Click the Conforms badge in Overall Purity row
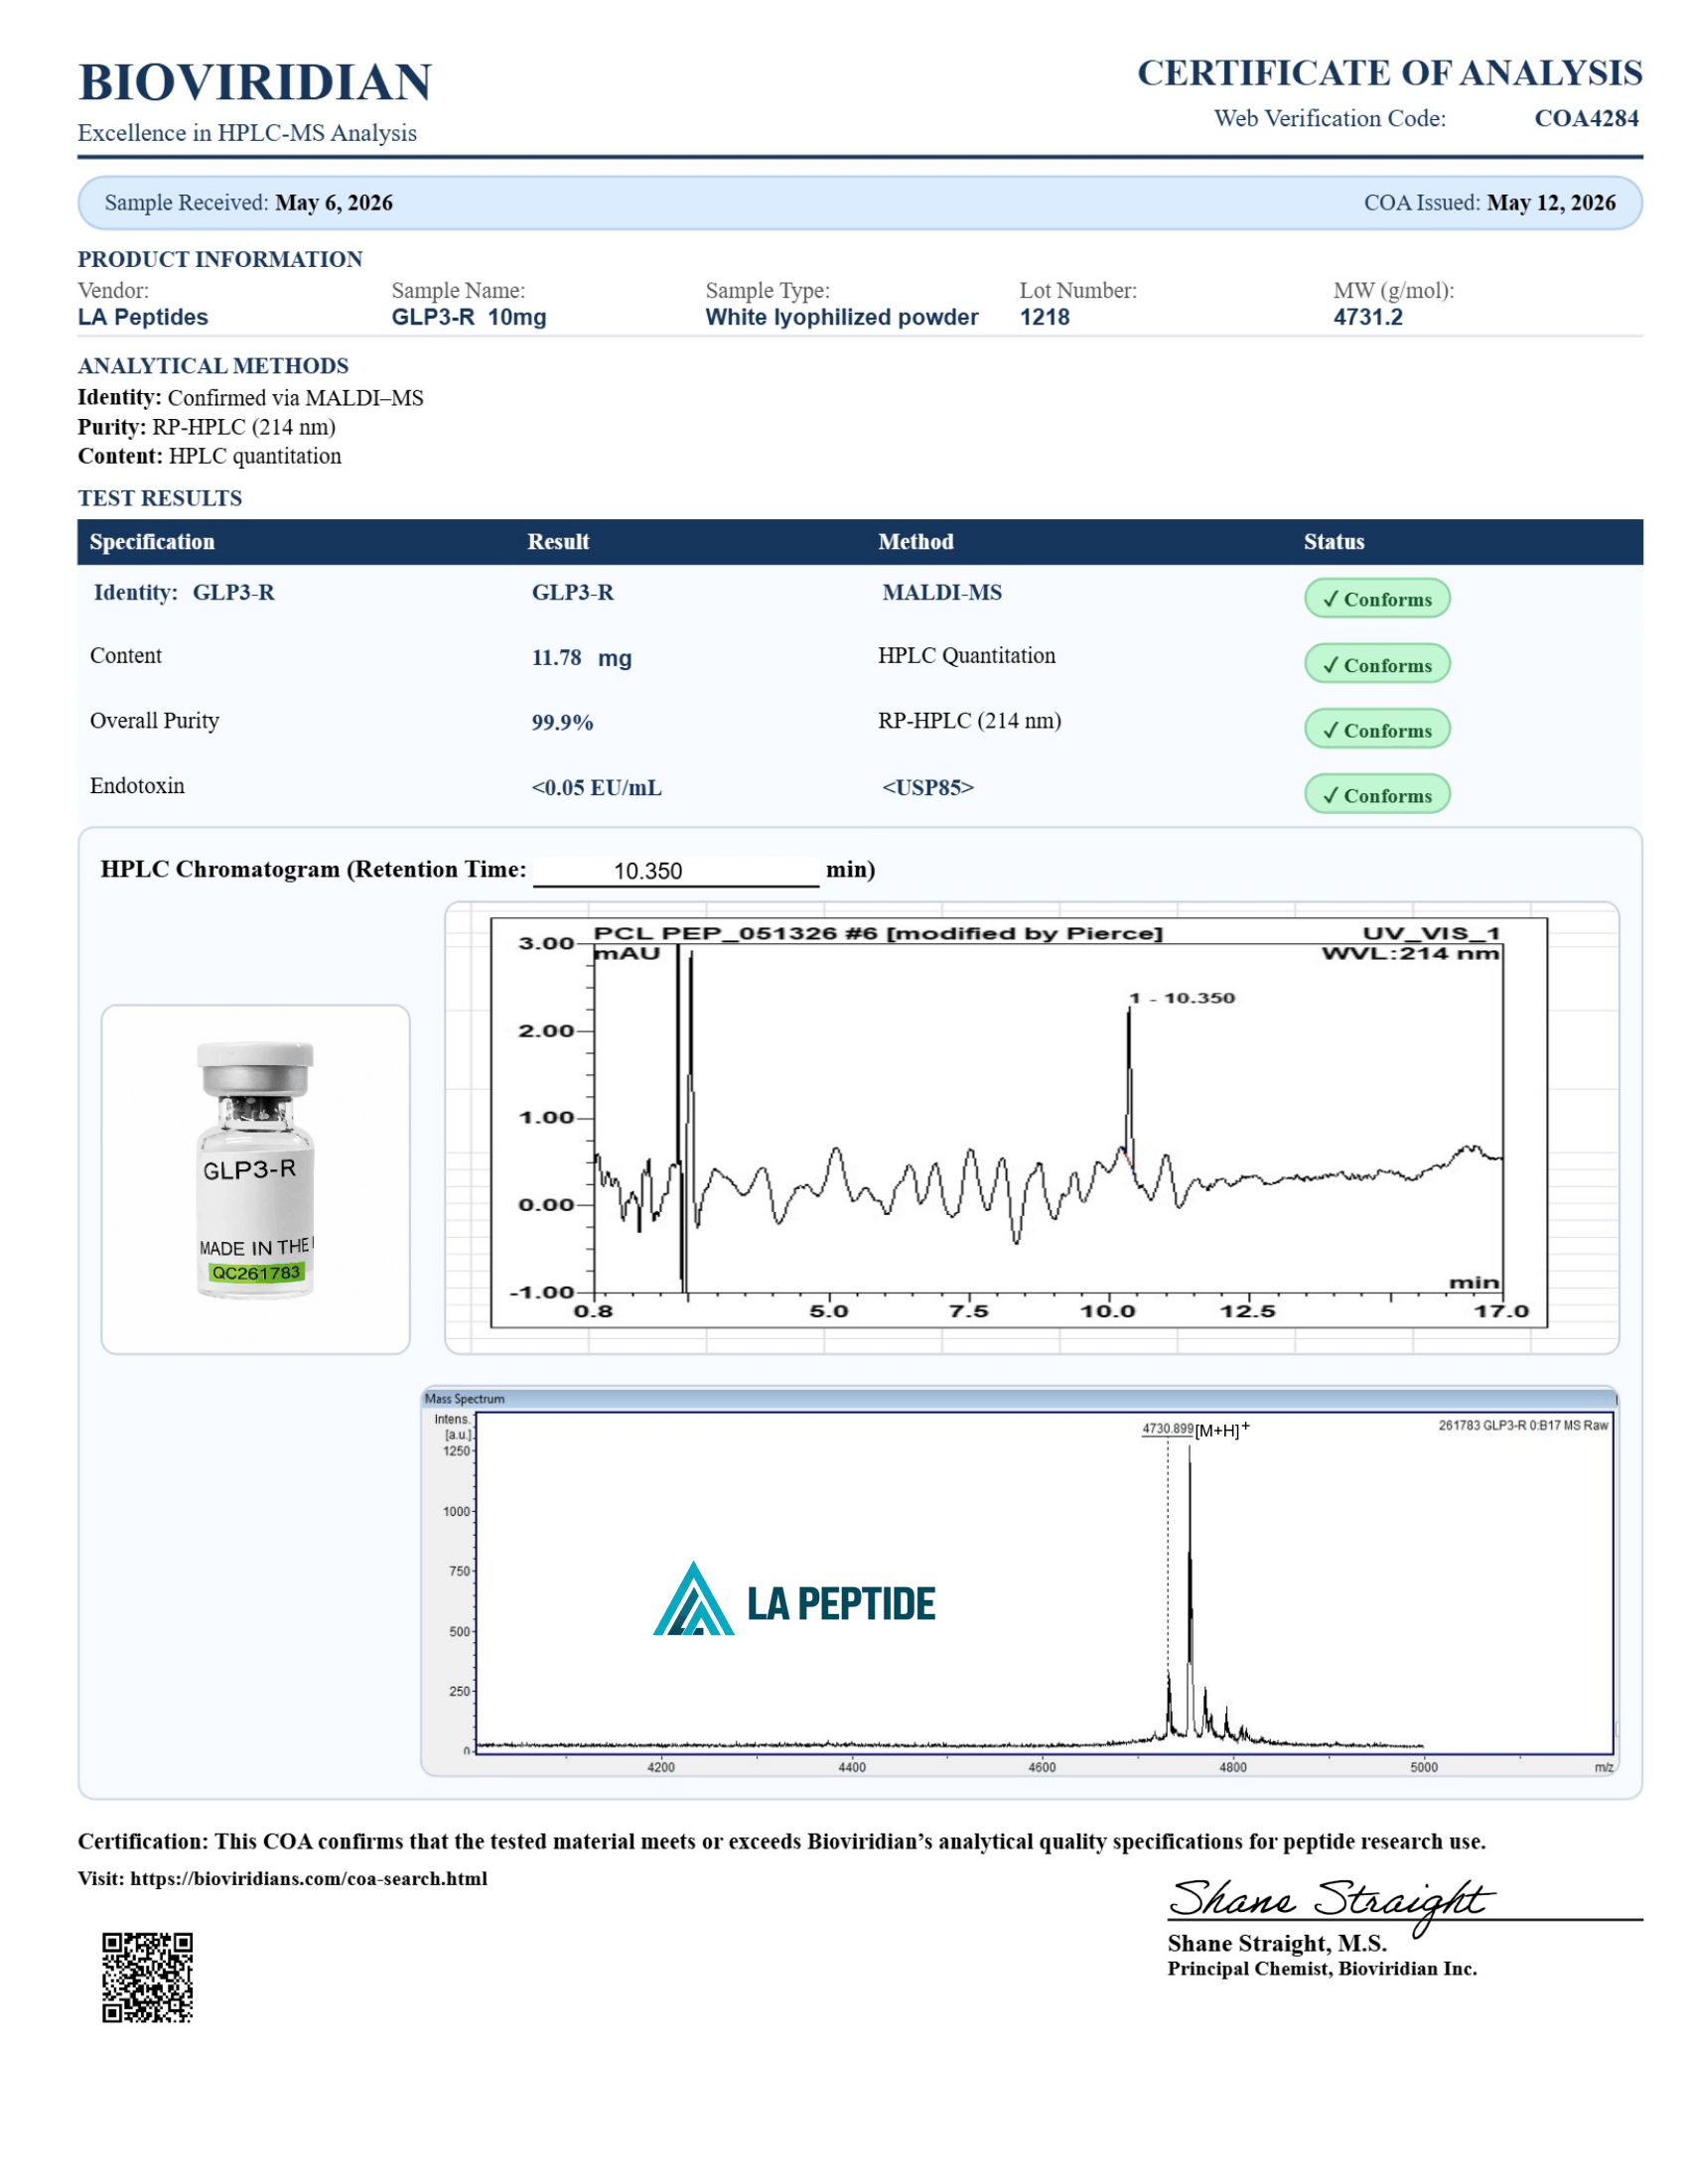 click(x=1376, y=729)
